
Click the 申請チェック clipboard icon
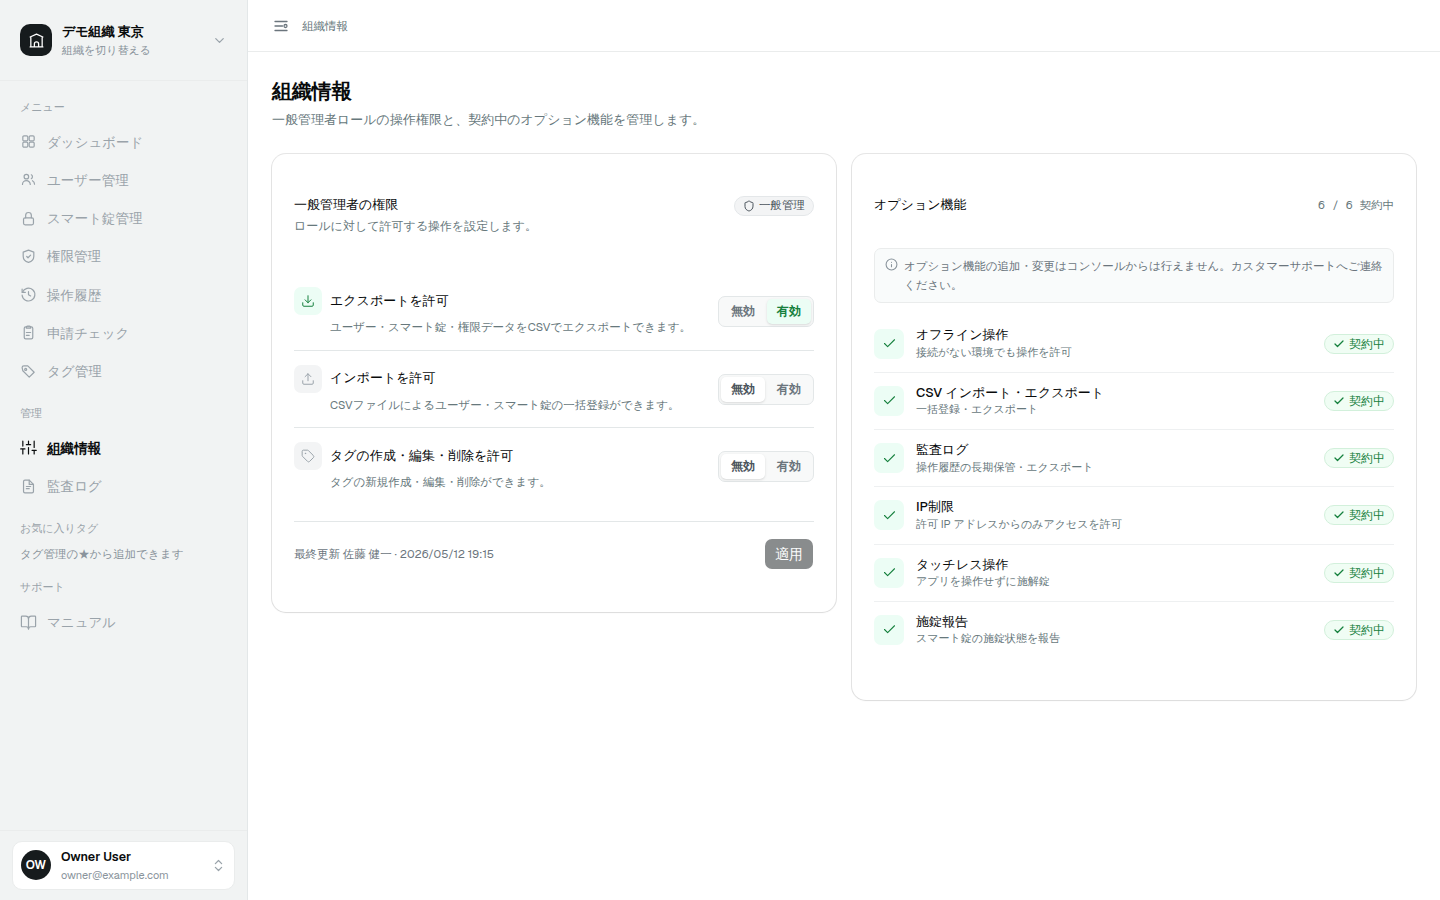tap(28, 333)
